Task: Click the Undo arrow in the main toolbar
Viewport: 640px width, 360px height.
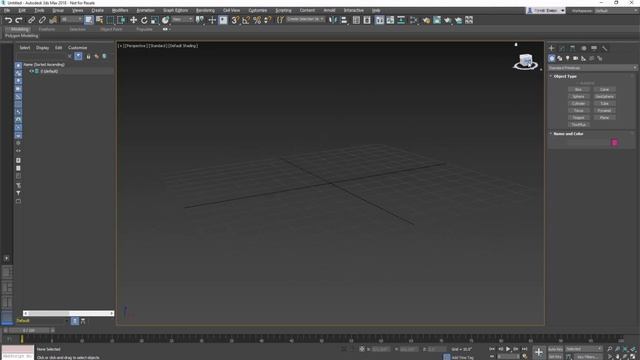Action: click(8, 20)
